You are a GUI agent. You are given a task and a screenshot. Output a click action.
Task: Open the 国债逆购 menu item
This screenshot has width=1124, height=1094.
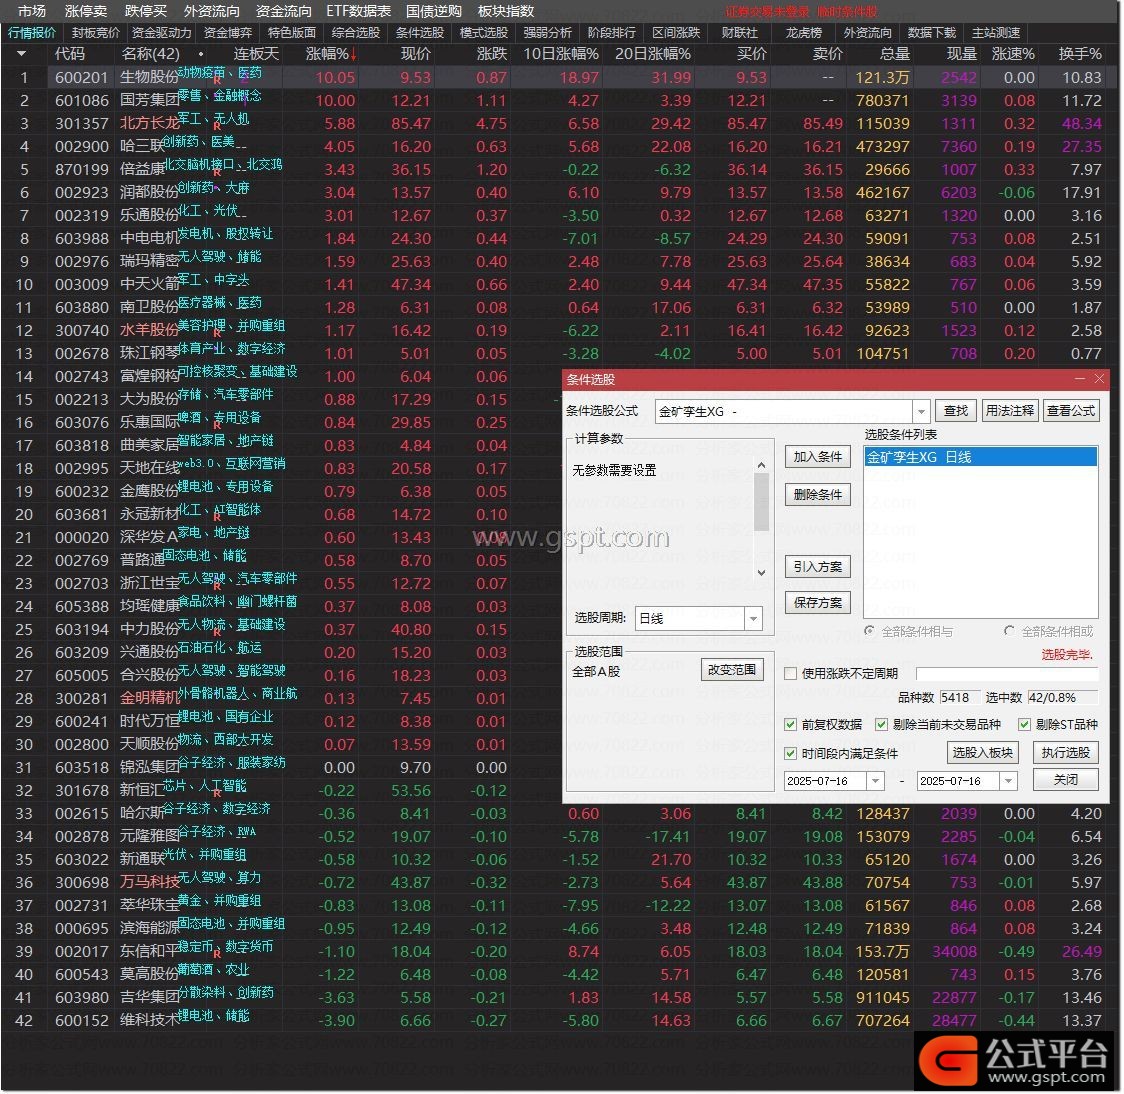pyautogui.click(x=434, y=11)
